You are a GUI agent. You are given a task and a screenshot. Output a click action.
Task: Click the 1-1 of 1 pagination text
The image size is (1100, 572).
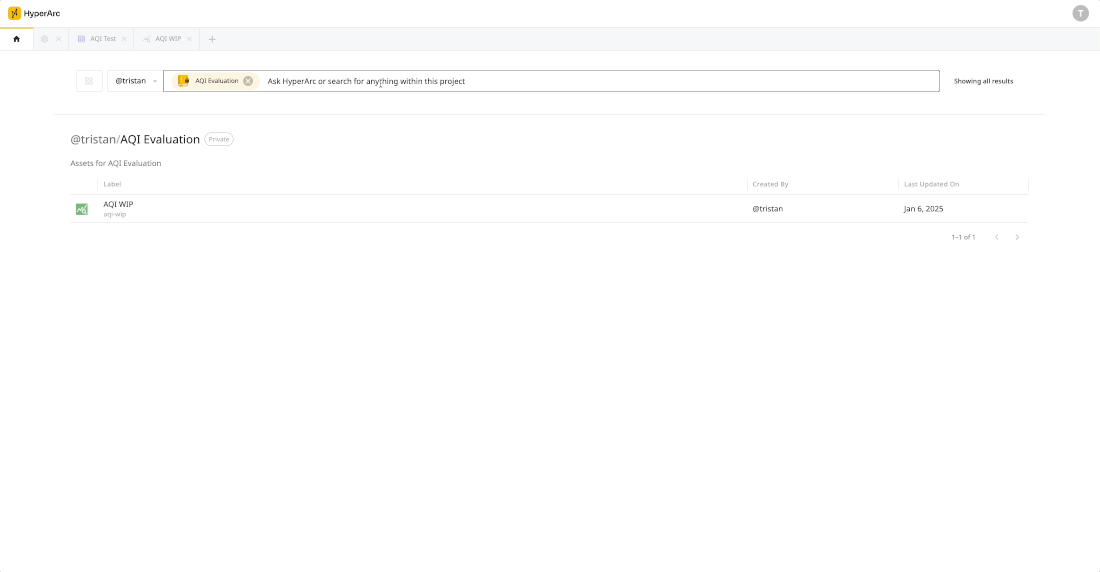[963, 237]
